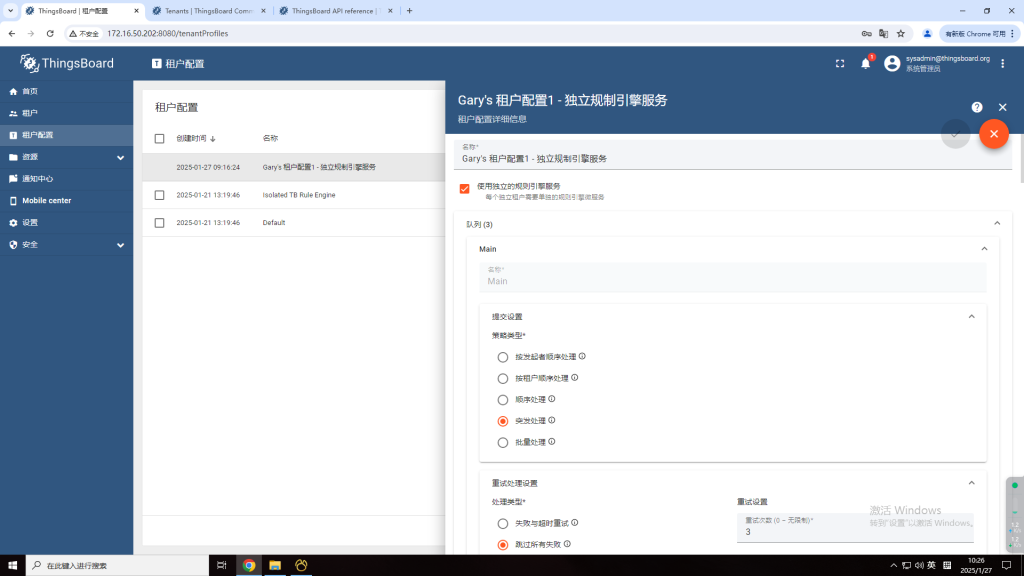Open Mobile center in the sidebar
The height and width of the screenshot is (576, 1024).
pyautogui.click(x=67, y=200)
